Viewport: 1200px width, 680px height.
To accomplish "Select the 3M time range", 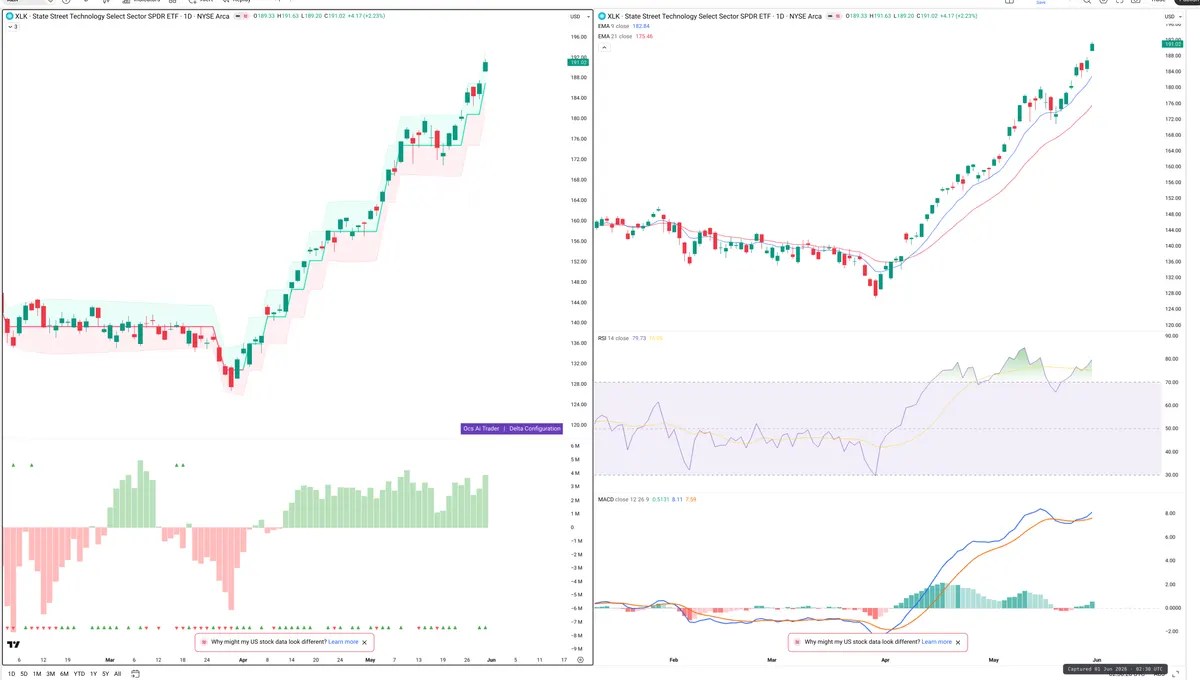I will pyautogui.click(x=50, y=674).
